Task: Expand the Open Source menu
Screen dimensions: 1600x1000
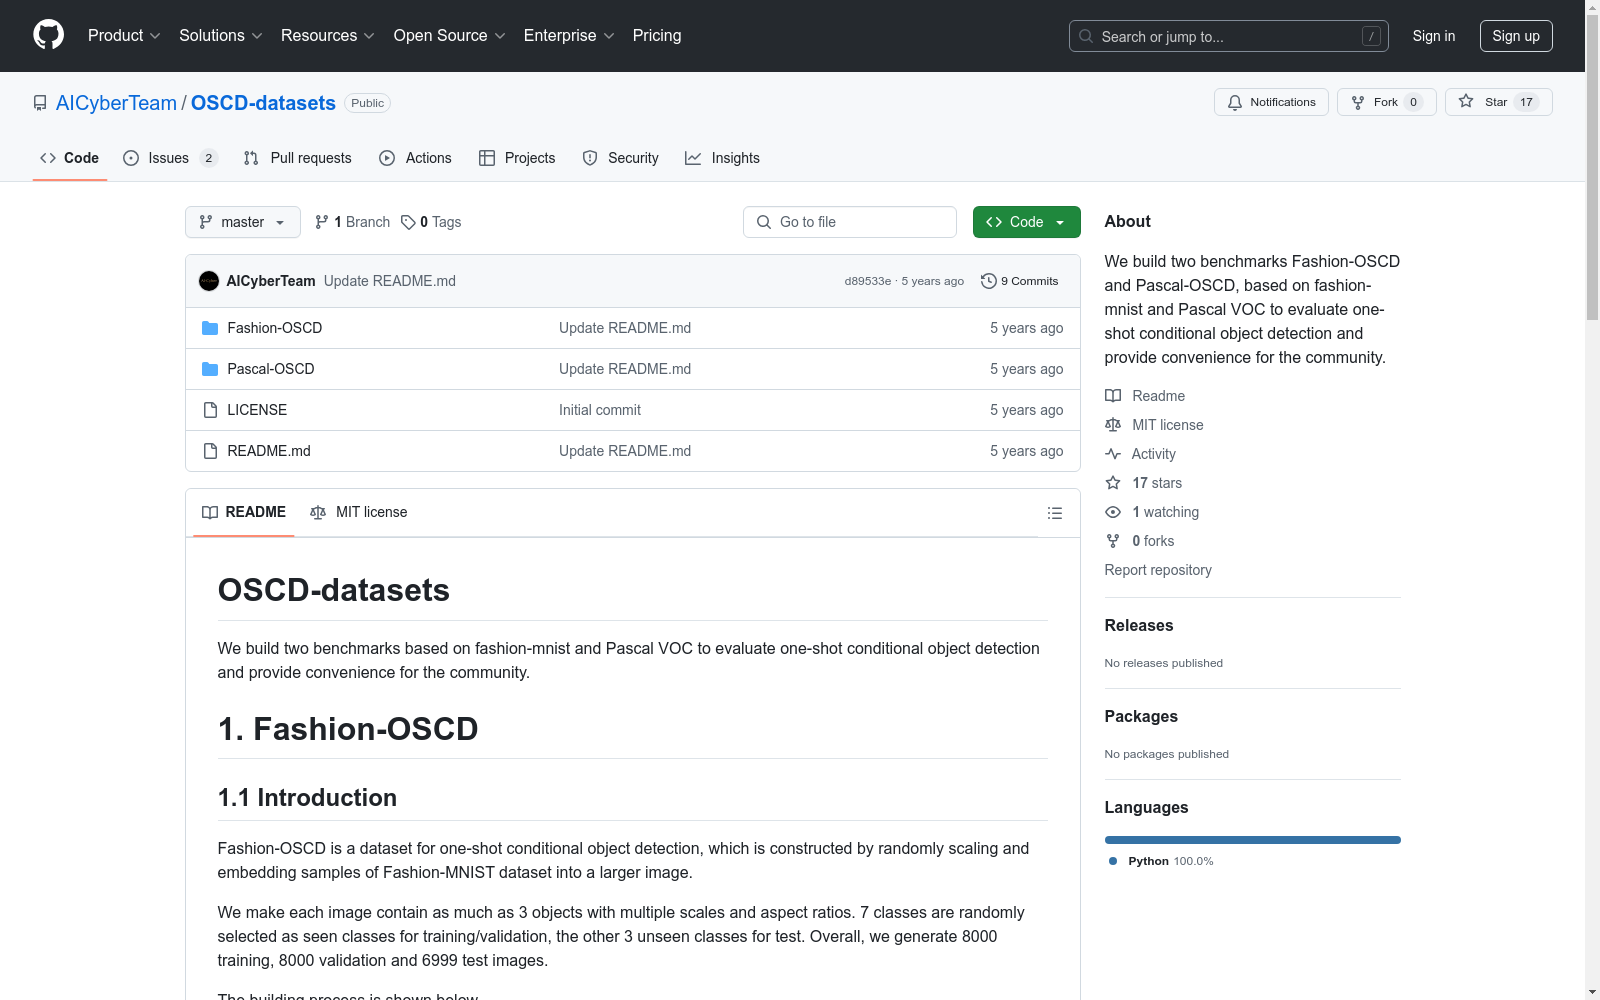Action: [x=450, y=36]
